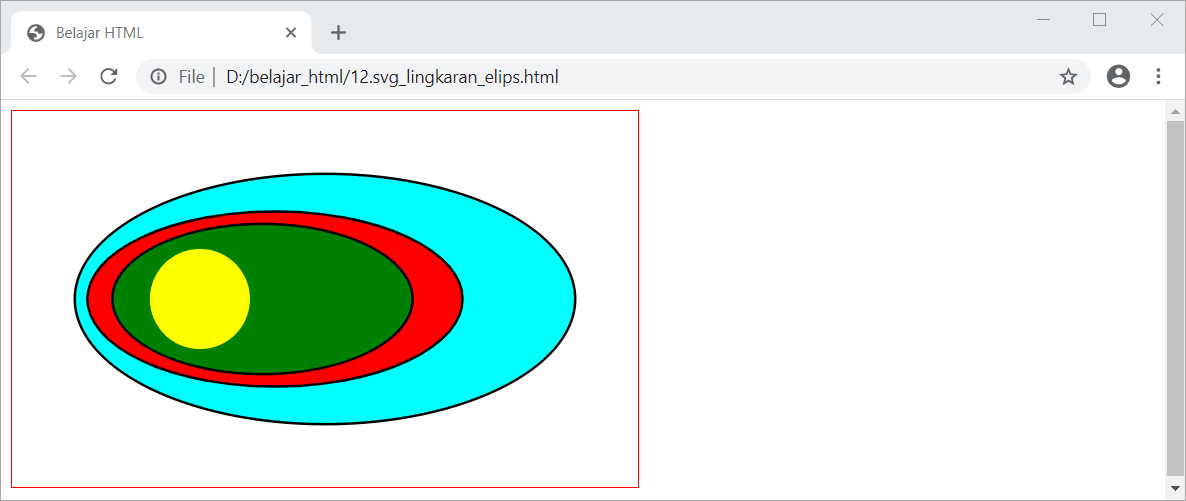Click the scrollbar up arrow
Viewport: 1186px width, 501px height.
[x=1175, y=112]
